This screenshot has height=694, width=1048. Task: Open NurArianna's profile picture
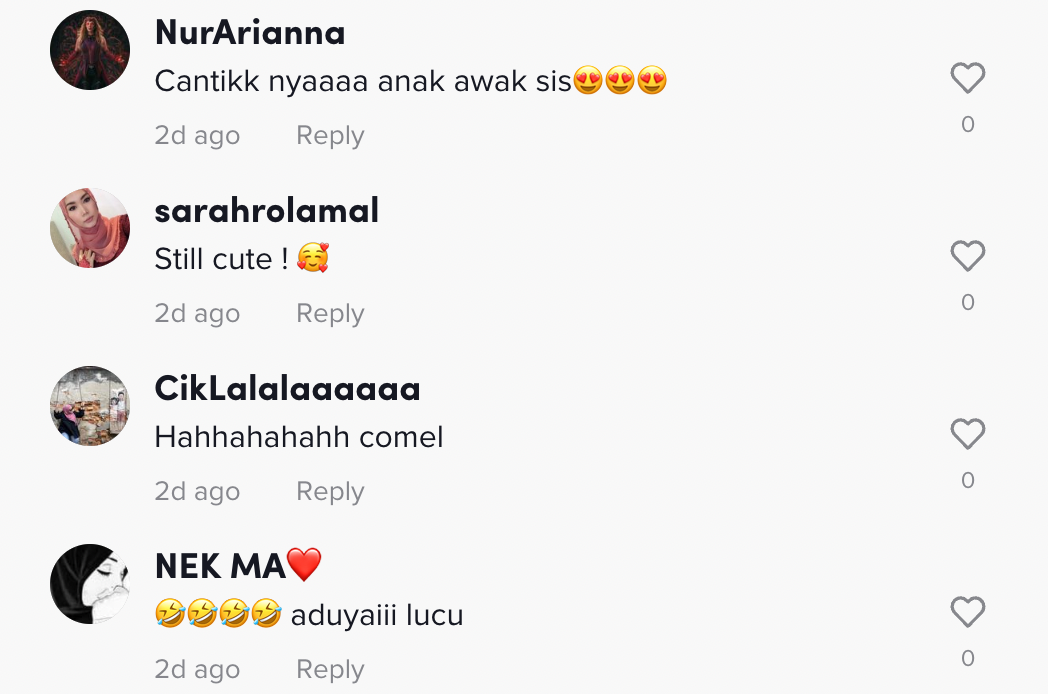tap(90, 50)
